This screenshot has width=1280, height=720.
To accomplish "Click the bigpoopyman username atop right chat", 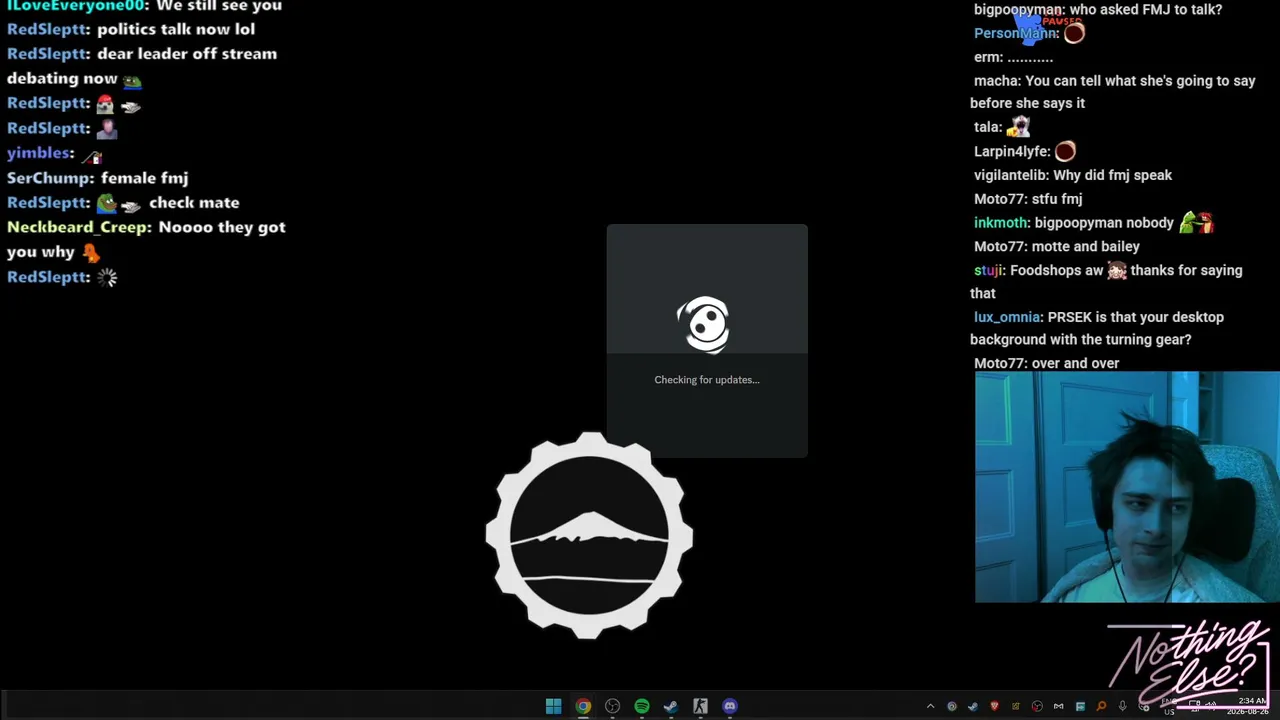I will pos(1017,10).
